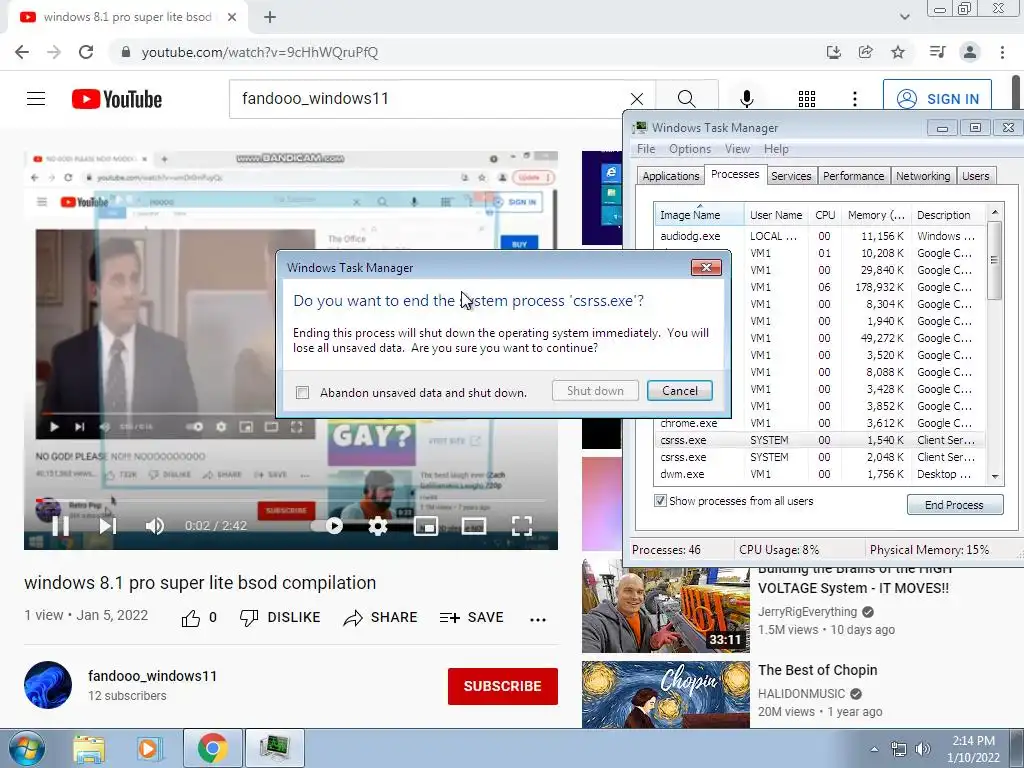Mute the video player volume
The width and height of the screenshot is (1024, 768).
click(x=155, y=526)
